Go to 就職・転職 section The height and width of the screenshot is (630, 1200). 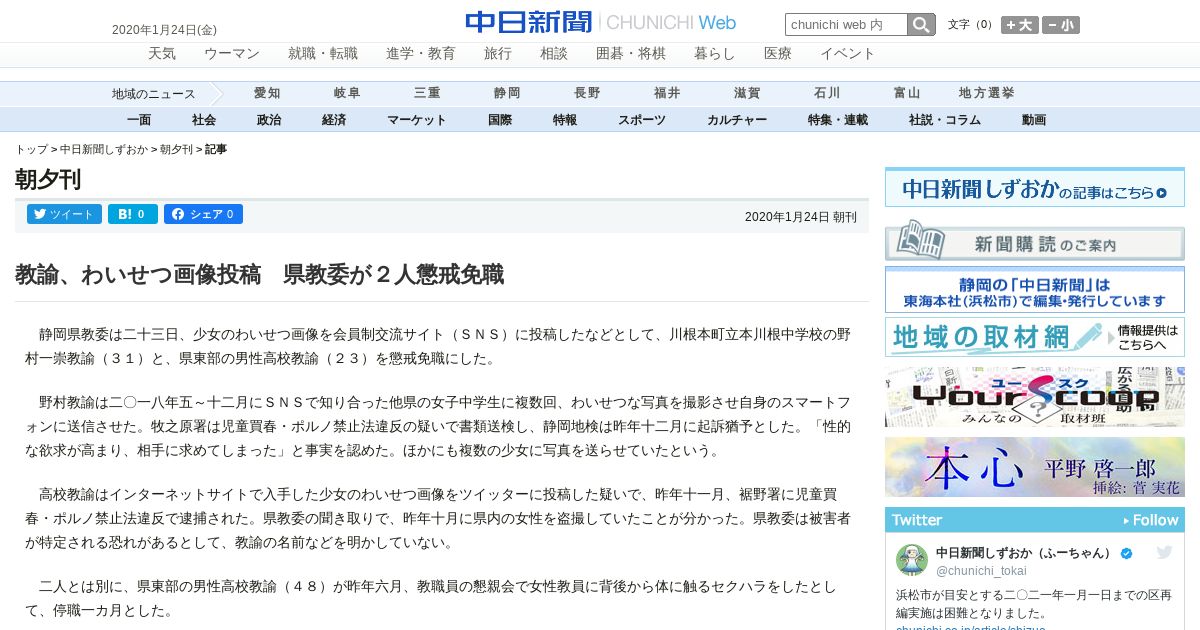[323, 54]
